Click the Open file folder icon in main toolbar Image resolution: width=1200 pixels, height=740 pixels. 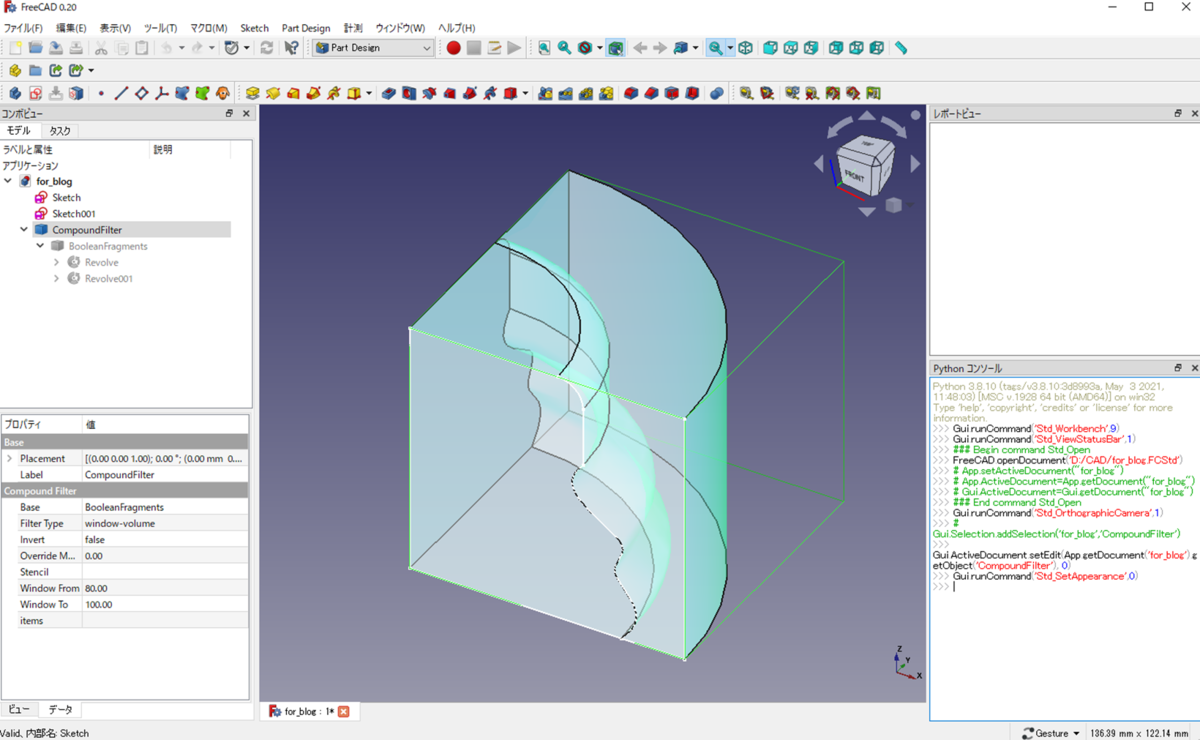[x=35, y=47]
